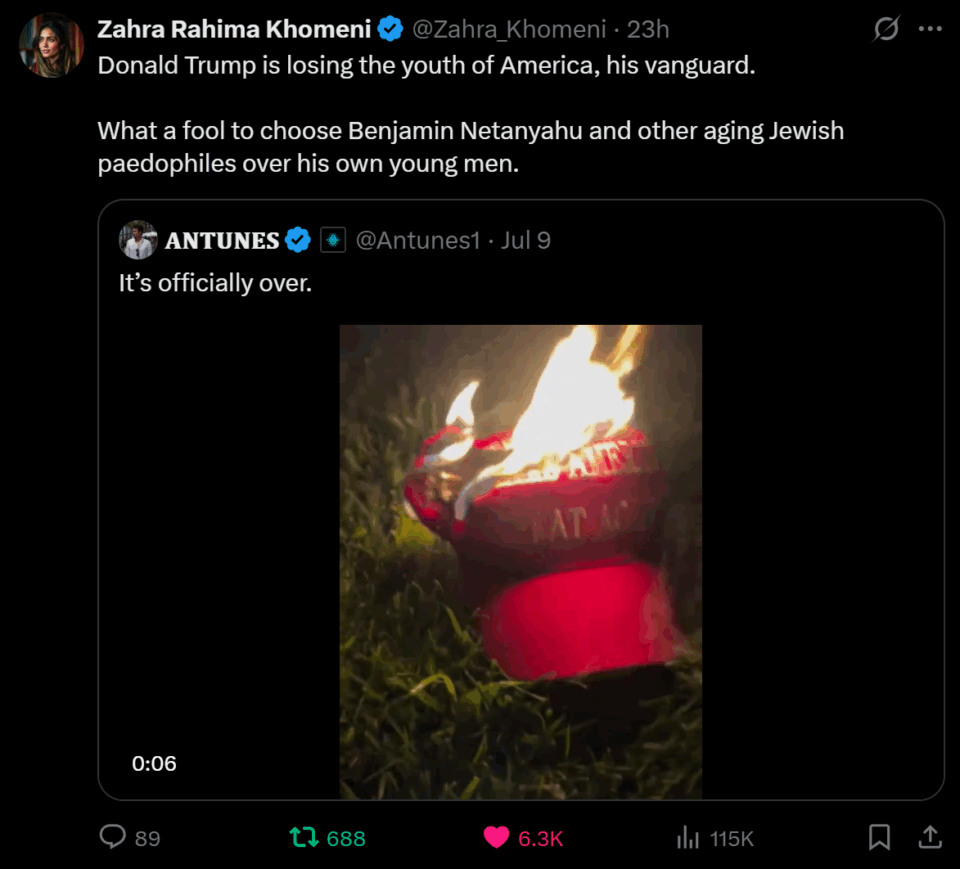The width and height of the screenshot is (960, 869).
Task: Open the @Antunes1 handle
Action: tap(418, 240)
